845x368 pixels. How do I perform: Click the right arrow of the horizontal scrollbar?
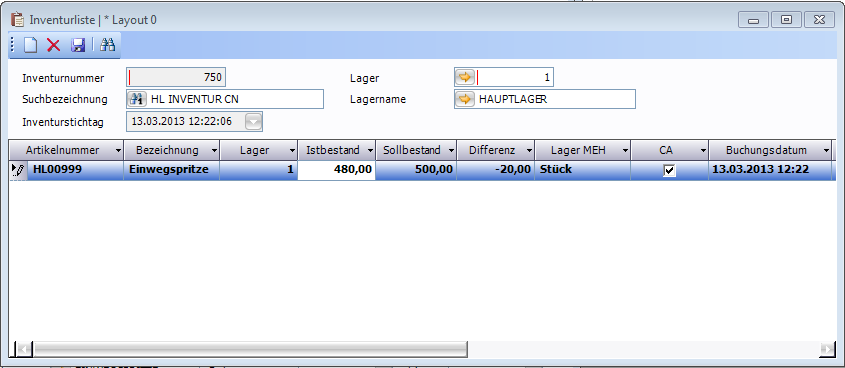click(x=826, y=349)
